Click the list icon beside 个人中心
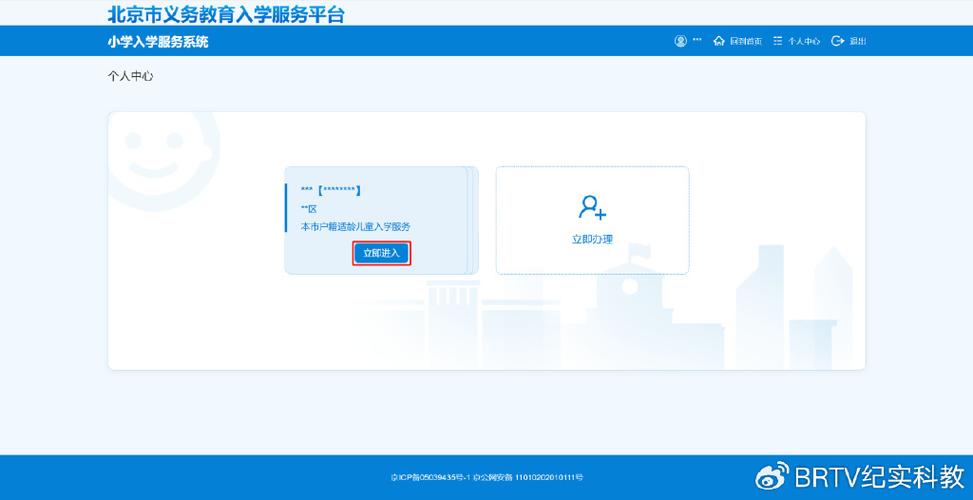The width and height of the screenshot is (973, 500). [x=777, y=41]
